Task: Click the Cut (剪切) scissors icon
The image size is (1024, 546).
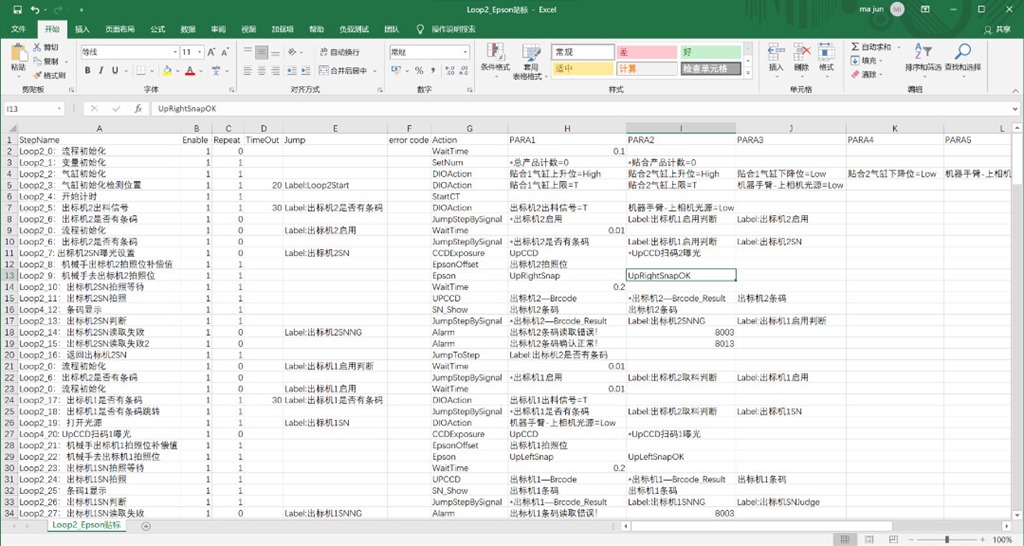Action: tap(37, 48)
